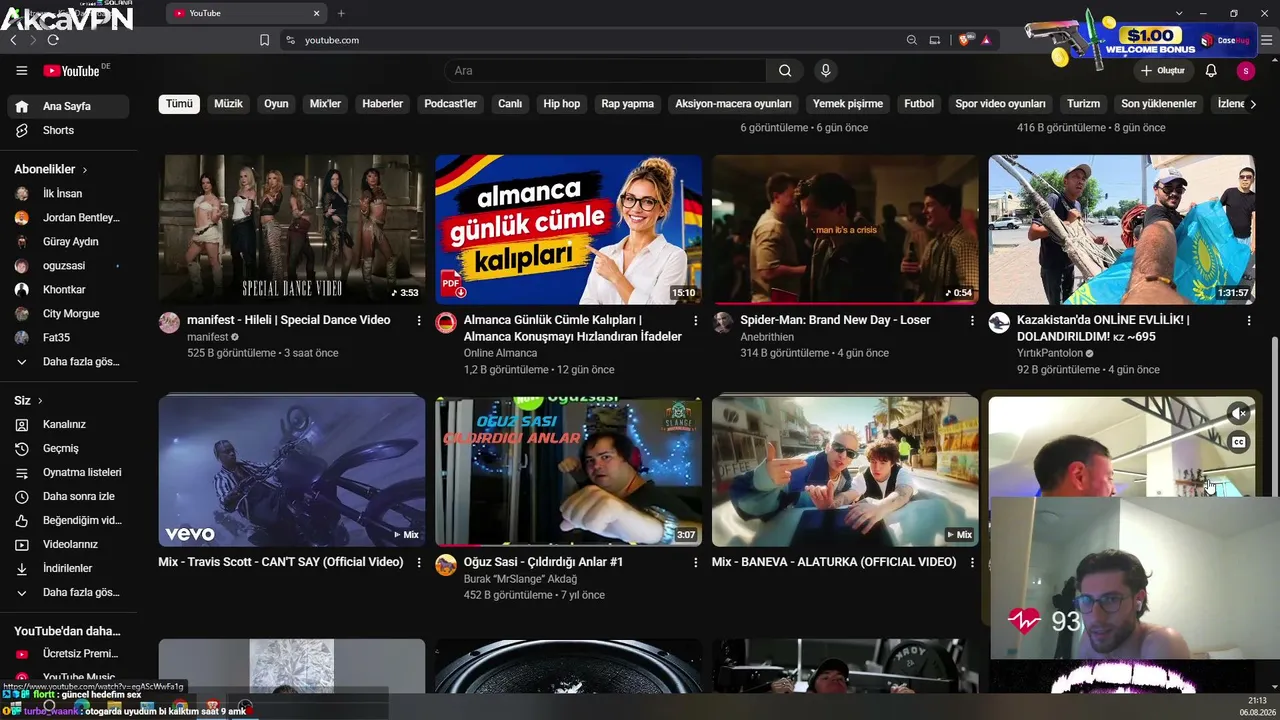Open Anebrithien channel avatar
The height and width of the screenshot is (720, 1280).
723,322
